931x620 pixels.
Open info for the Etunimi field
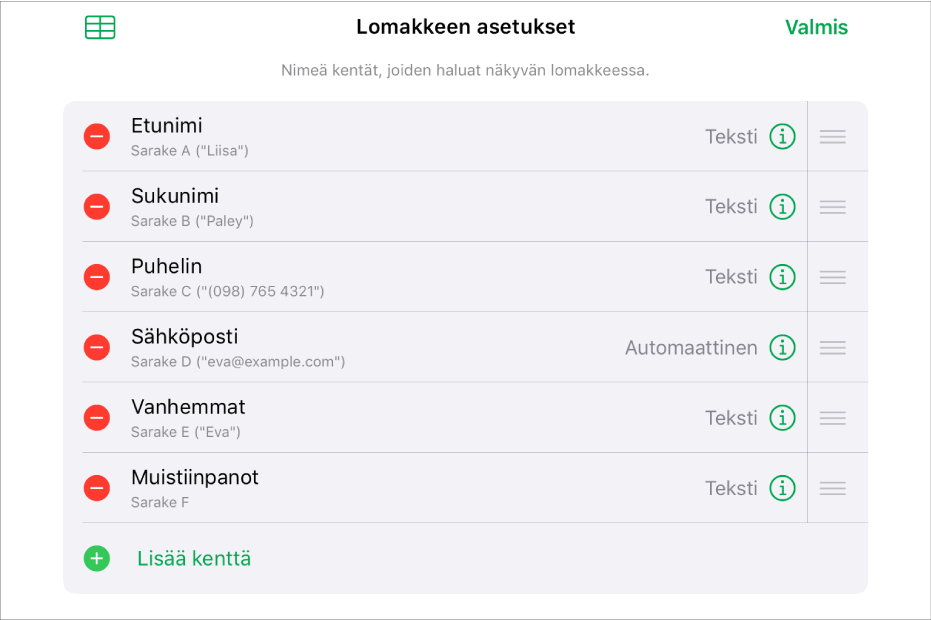(783, 136)
